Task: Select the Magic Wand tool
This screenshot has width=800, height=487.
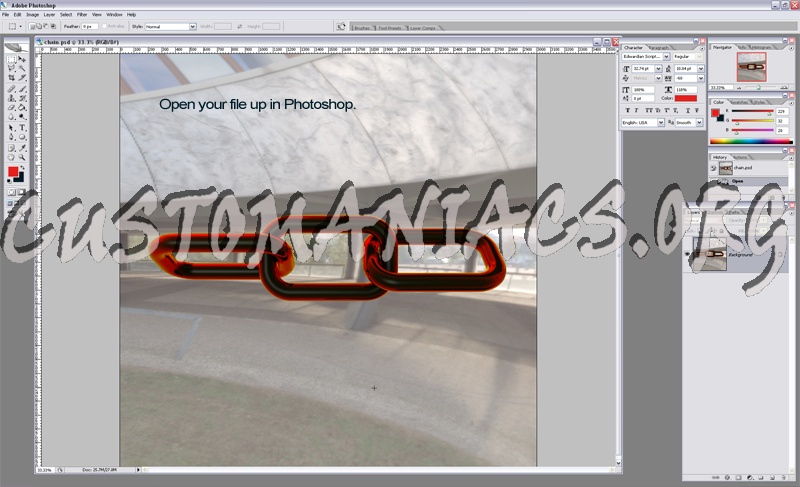Action: tap(22, 68)
